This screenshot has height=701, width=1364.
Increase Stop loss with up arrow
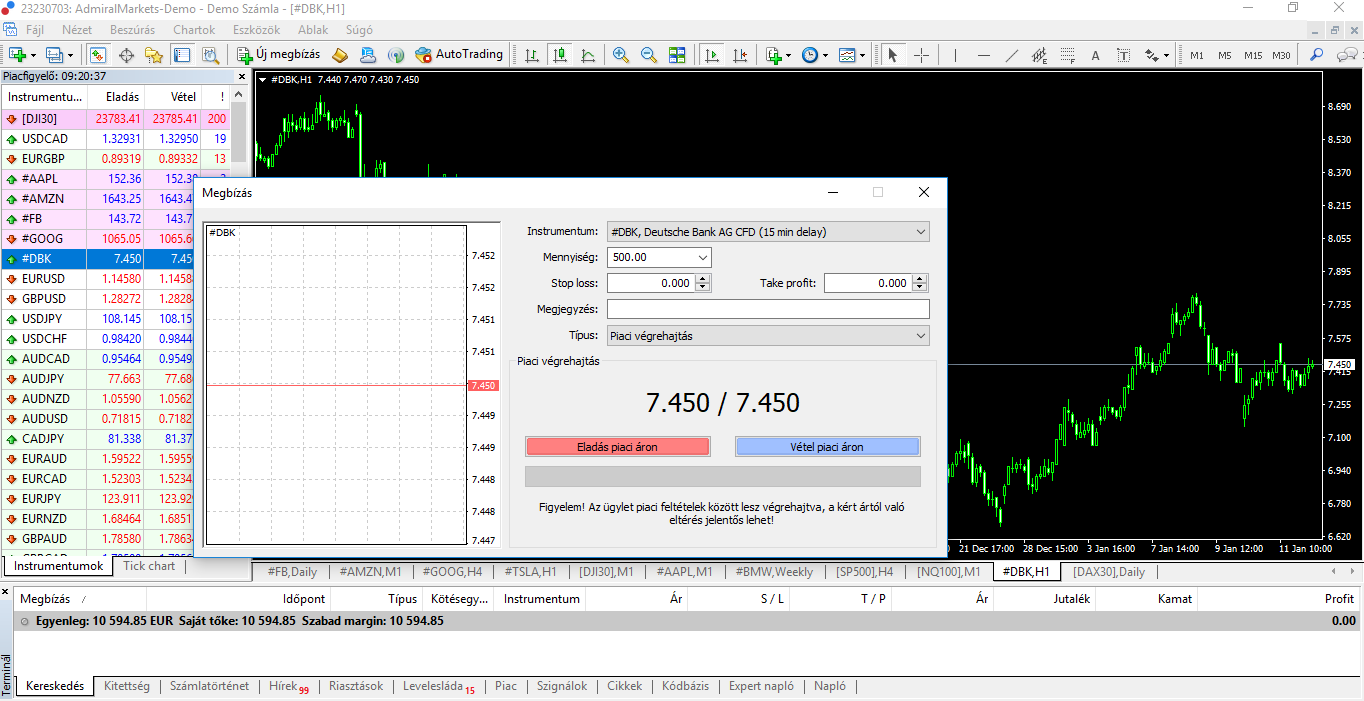(703, 279)
